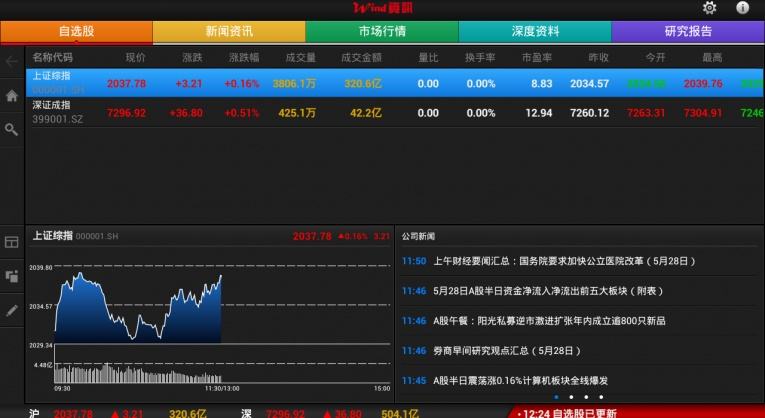Click the overlapping windows sidebar icon

click(12, 276)
